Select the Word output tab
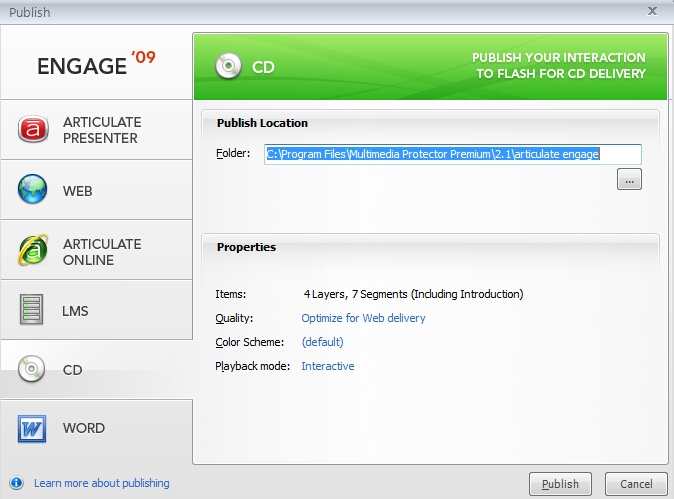Screen dimensions: 674x499 click(x=84, y=428)
